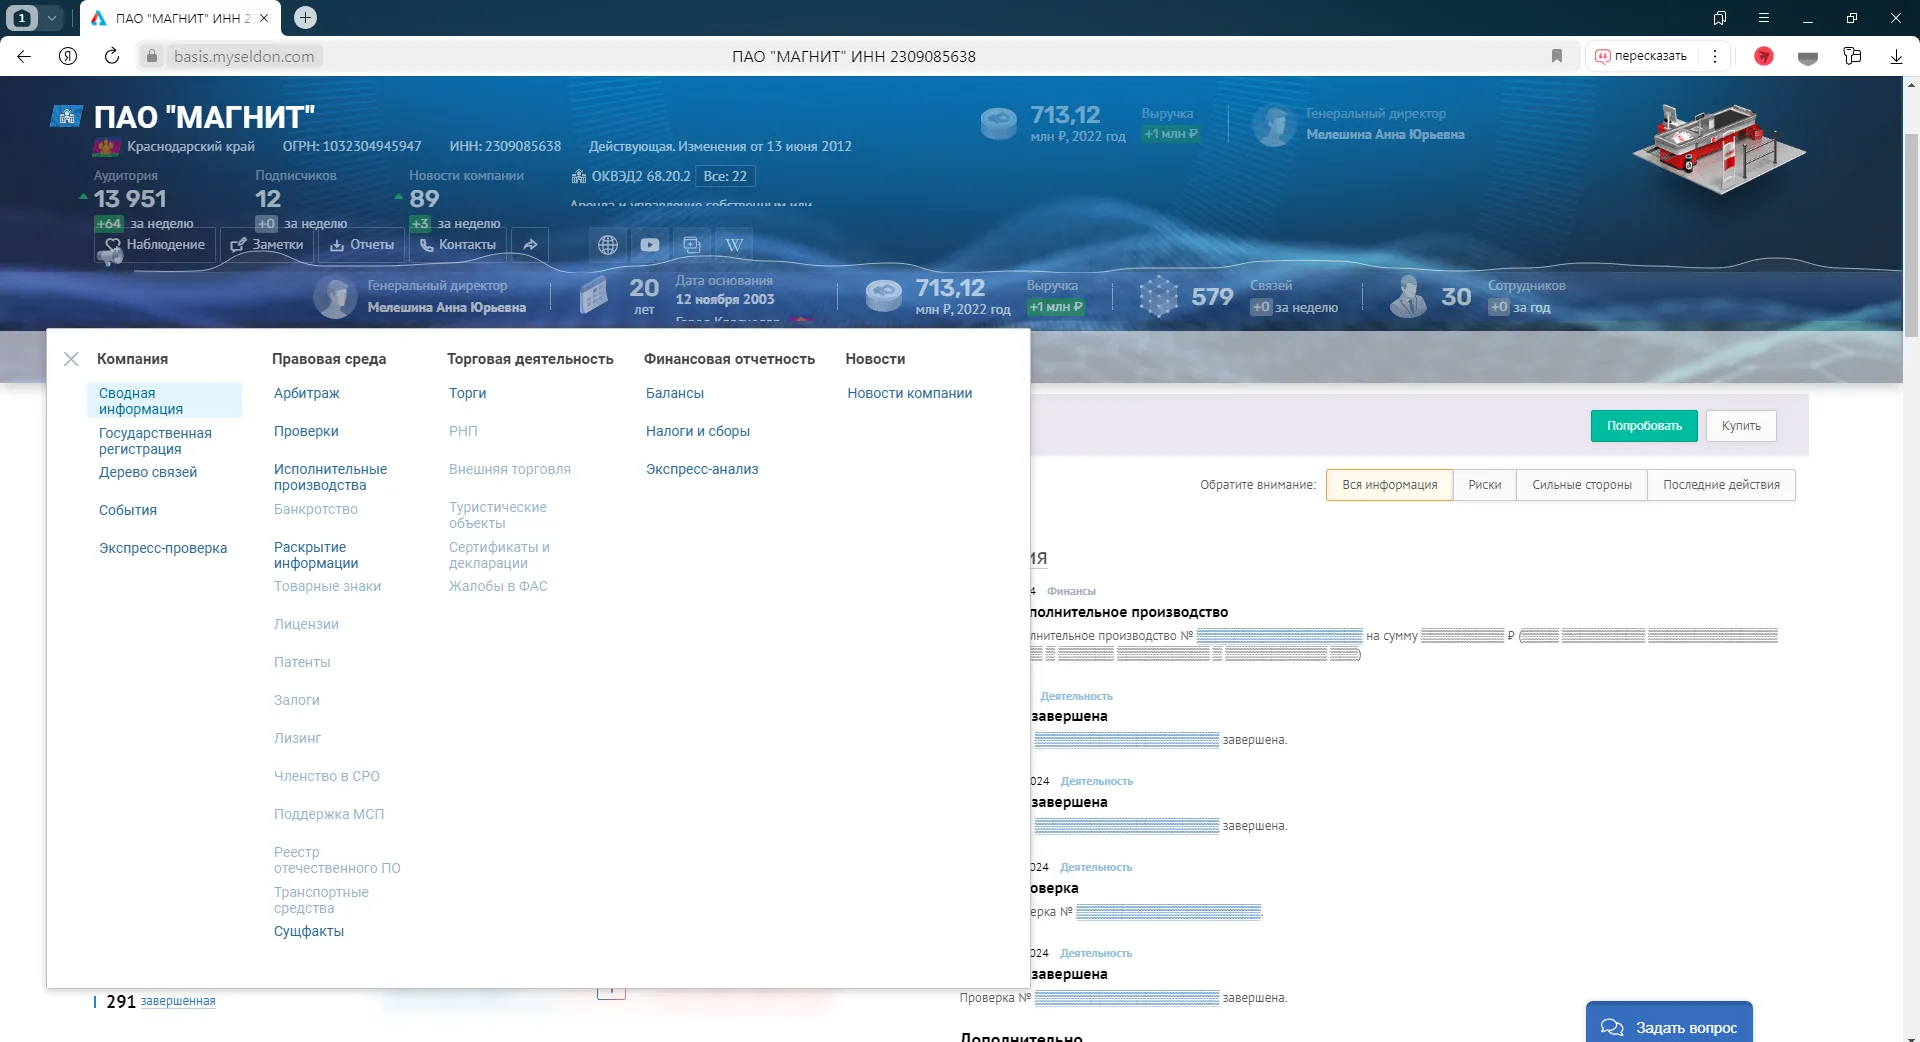Click the address bar domain basis.myseldon.com
This screenshot has height=1042, width=1920.
tap(244, 56)
